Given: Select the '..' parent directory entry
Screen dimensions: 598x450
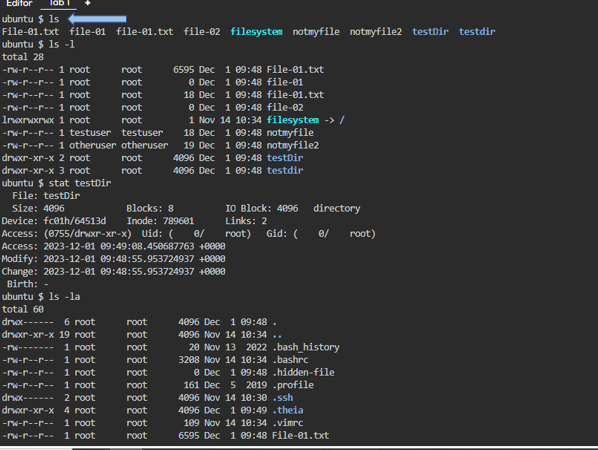Looking at the screenshot, I should point(277,335).
